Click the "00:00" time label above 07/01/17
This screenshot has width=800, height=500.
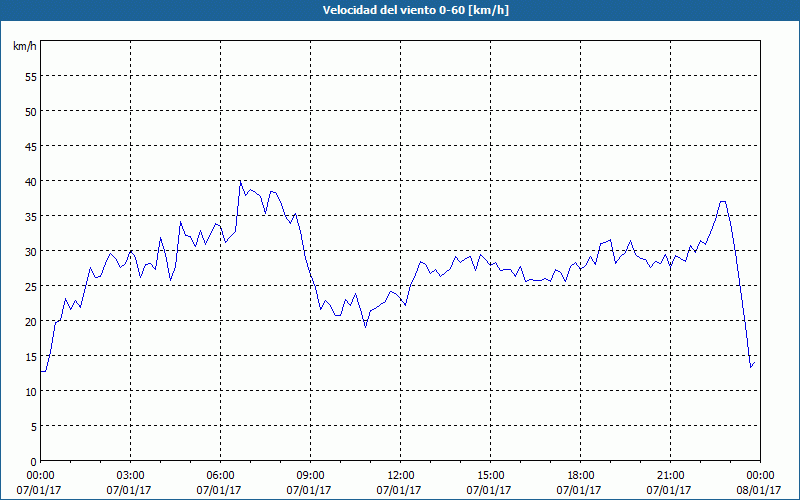pyautogui.click(x=40, y=476)
